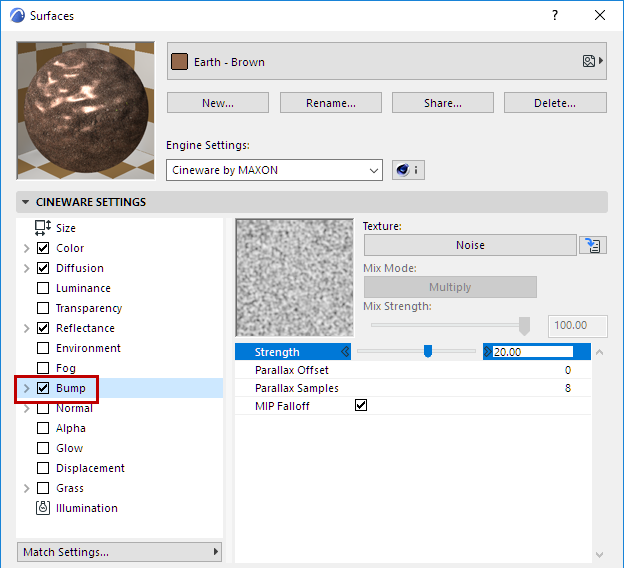624x568 pixels.
Task: Collapse the Cineware Settings panel
Action: [25, 202]
